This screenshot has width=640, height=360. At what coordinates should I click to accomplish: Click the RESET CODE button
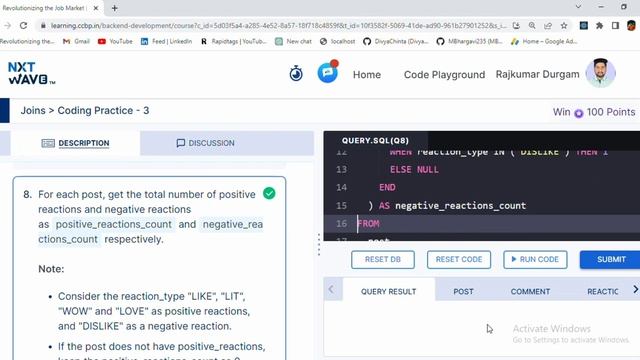point(459,260)
